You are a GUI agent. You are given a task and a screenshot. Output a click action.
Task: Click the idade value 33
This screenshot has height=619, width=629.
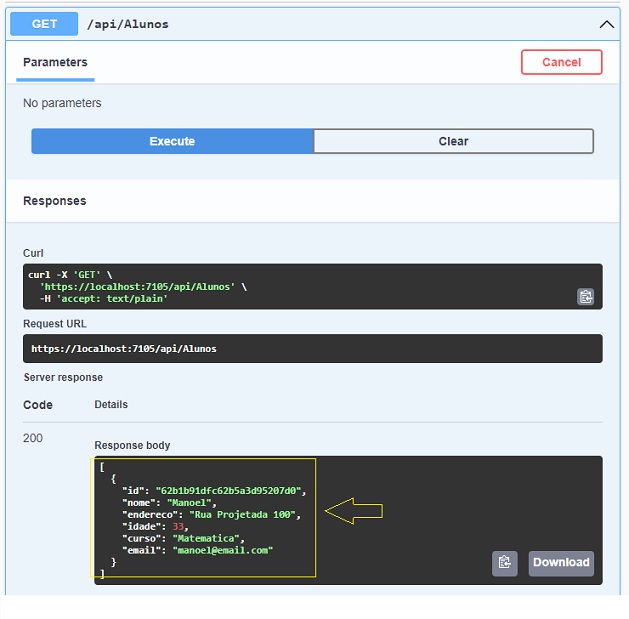click(x=179, y=526)
